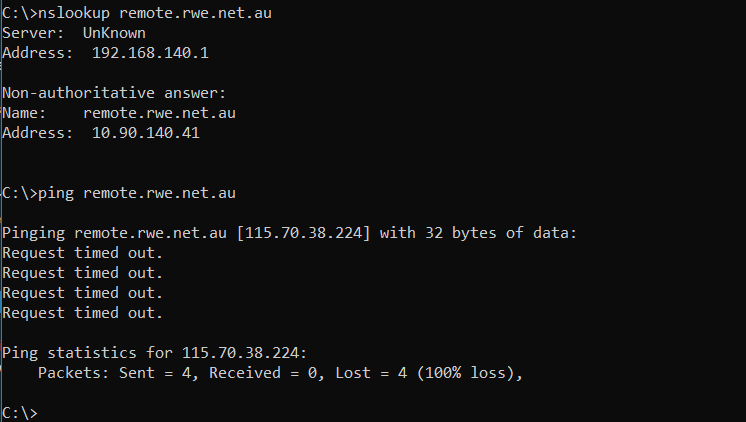
Task: Click the ping command word
Action: coord(55,193)
